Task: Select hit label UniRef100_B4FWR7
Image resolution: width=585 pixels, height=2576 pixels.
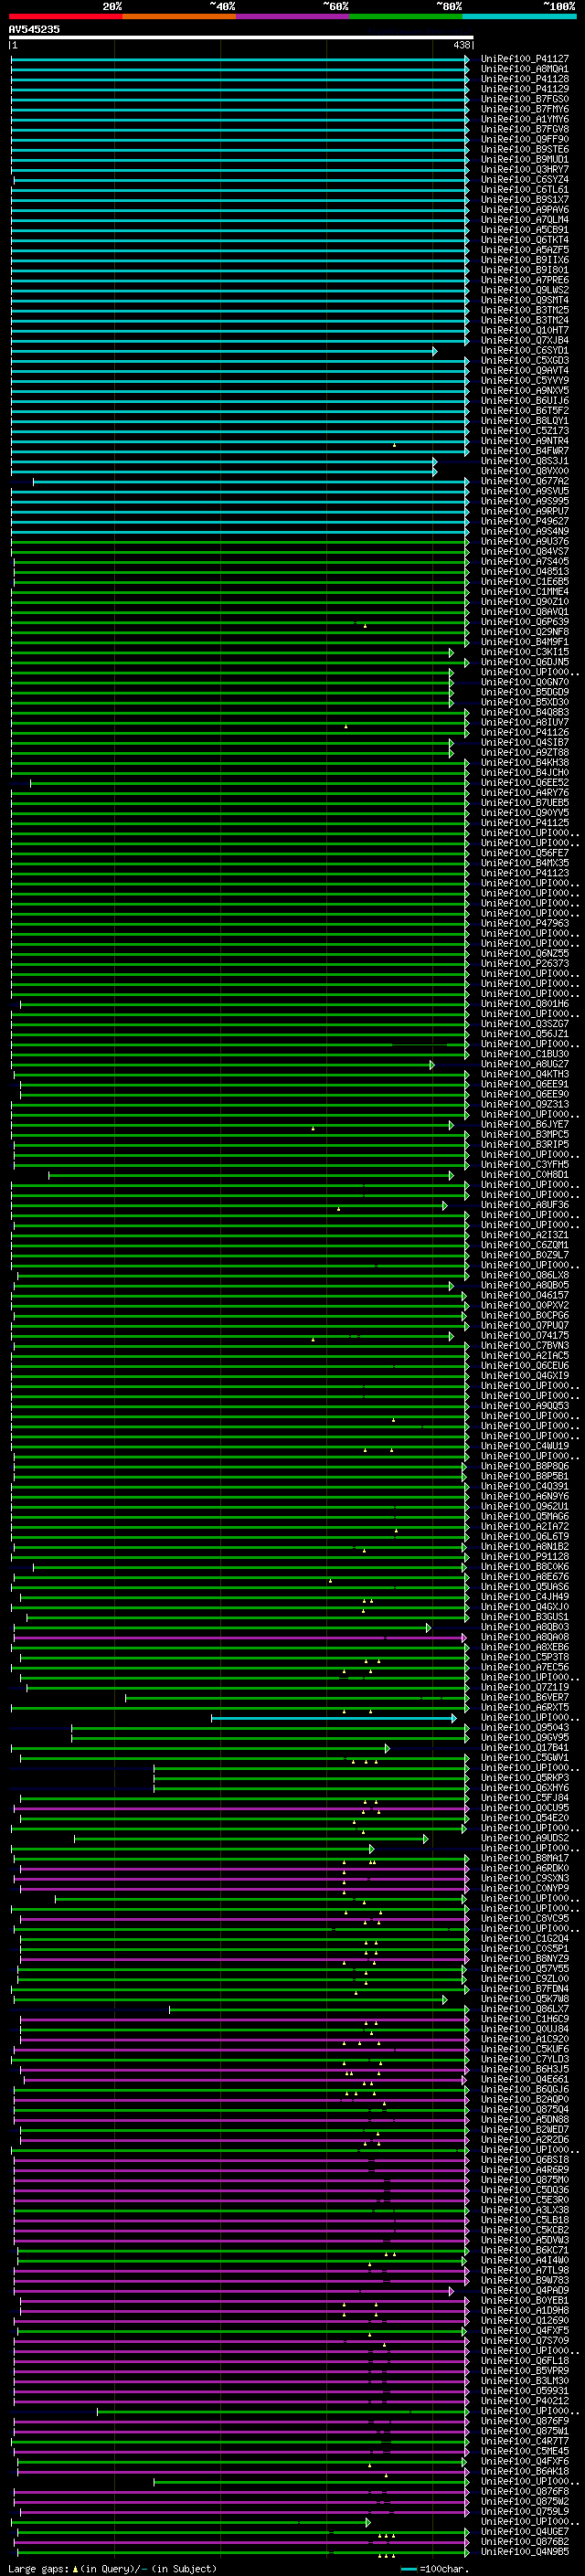Action: point(525,451)
